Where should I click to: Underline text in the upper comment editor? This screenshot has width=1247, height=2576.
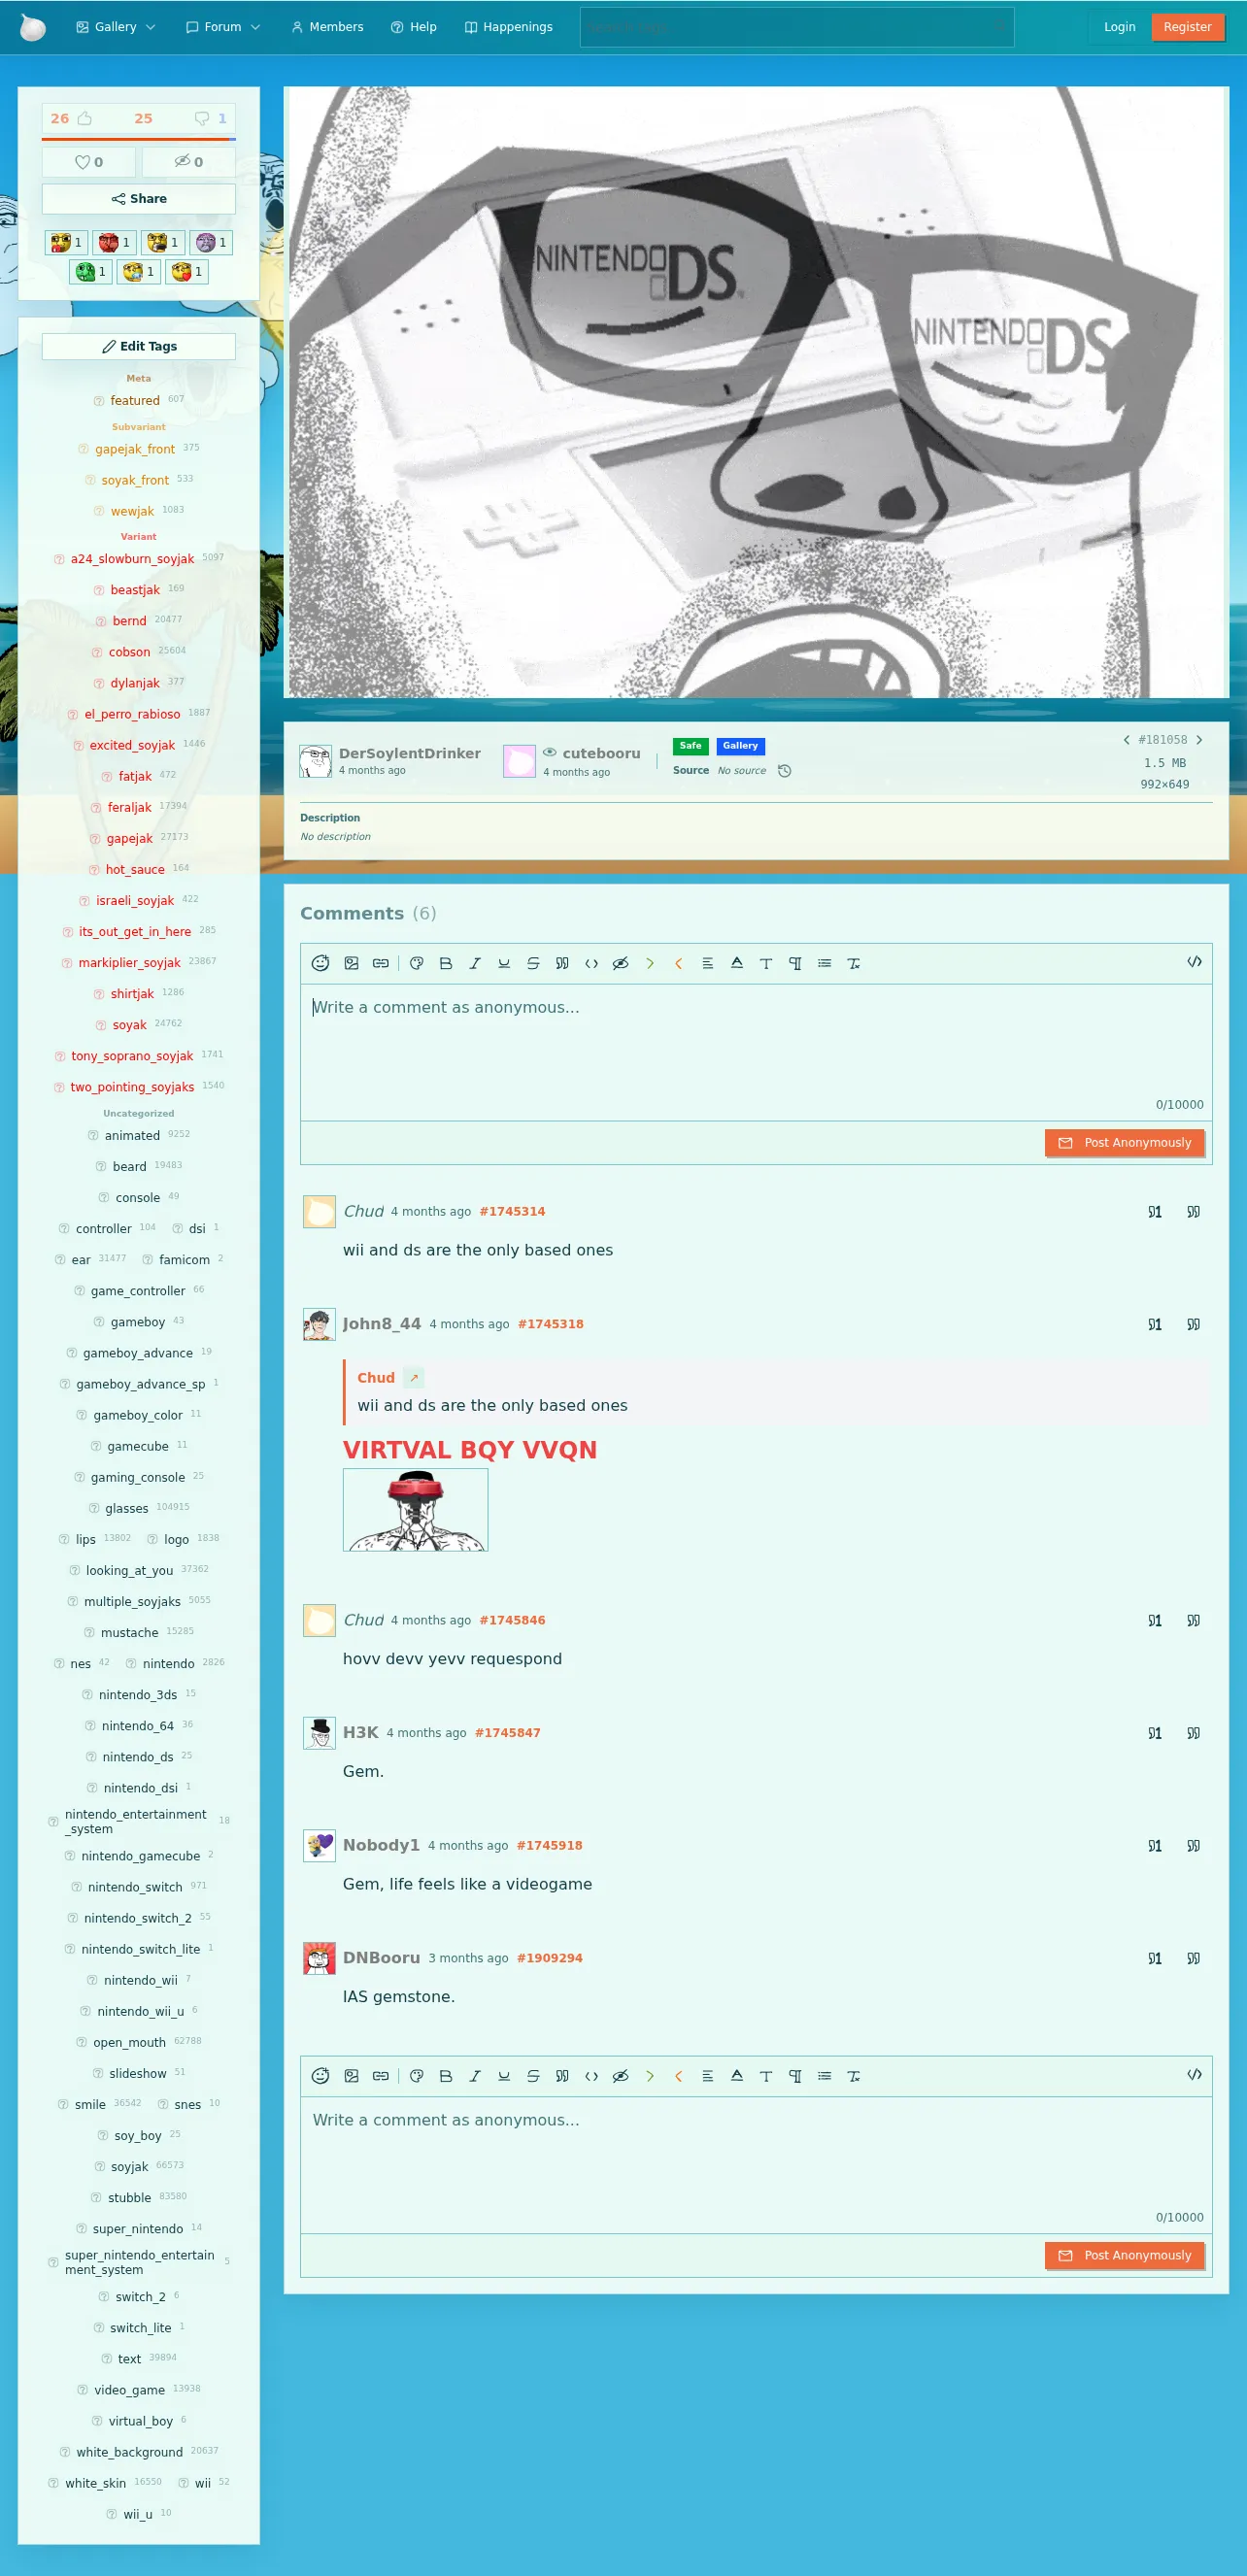[504, 963]
